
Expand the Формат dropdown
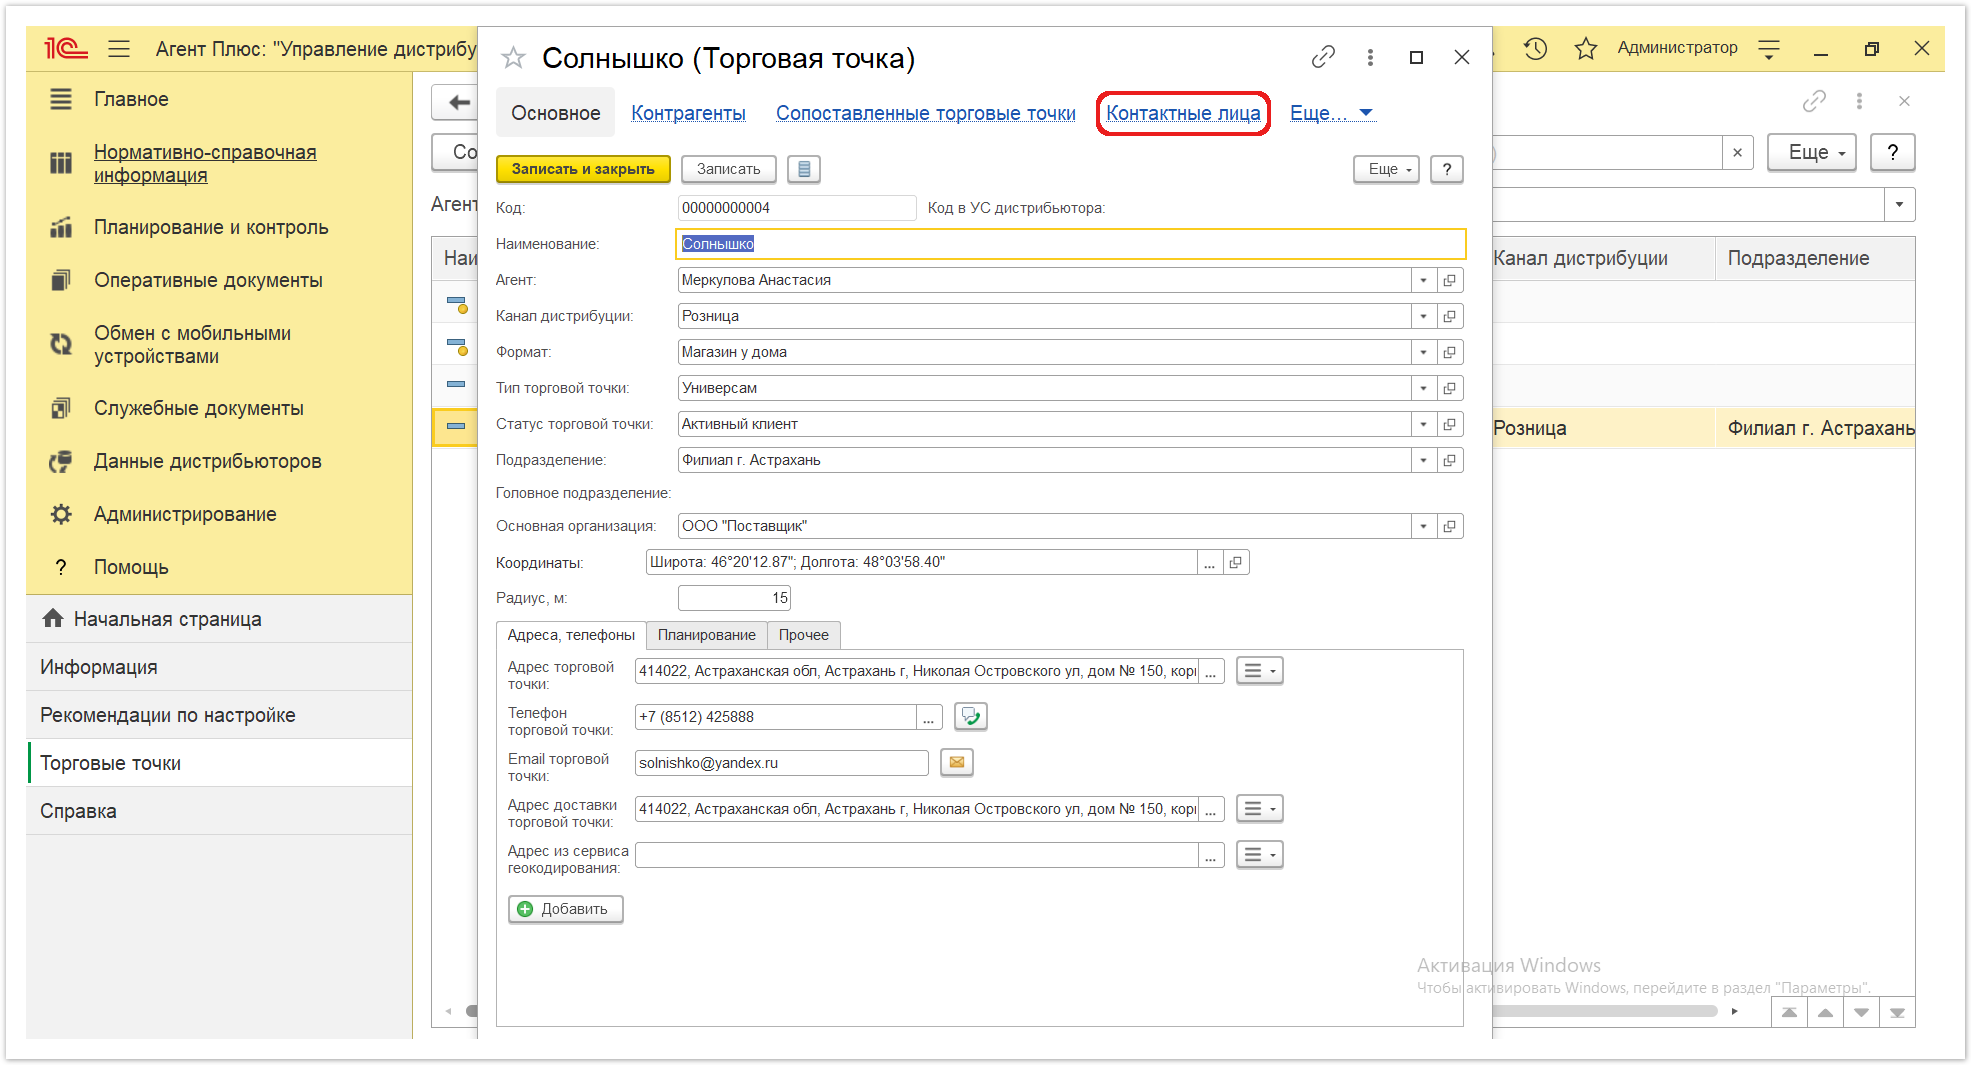[x=1423, y=352]
